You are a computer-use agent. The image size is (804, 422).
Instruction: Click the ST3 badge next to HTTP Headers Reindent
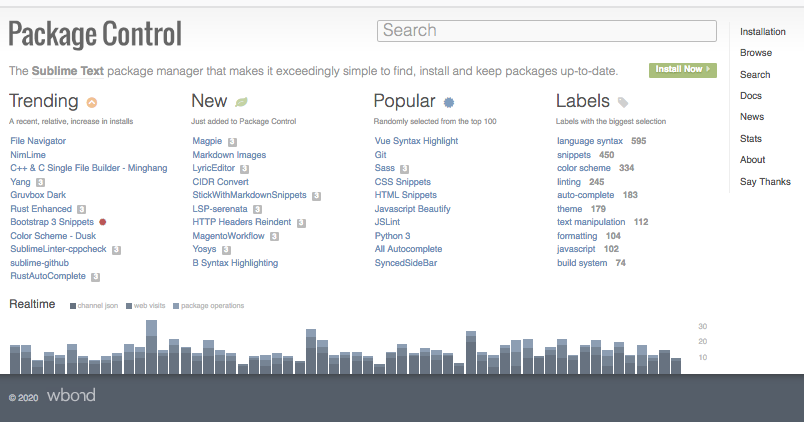tap(301, 223)
